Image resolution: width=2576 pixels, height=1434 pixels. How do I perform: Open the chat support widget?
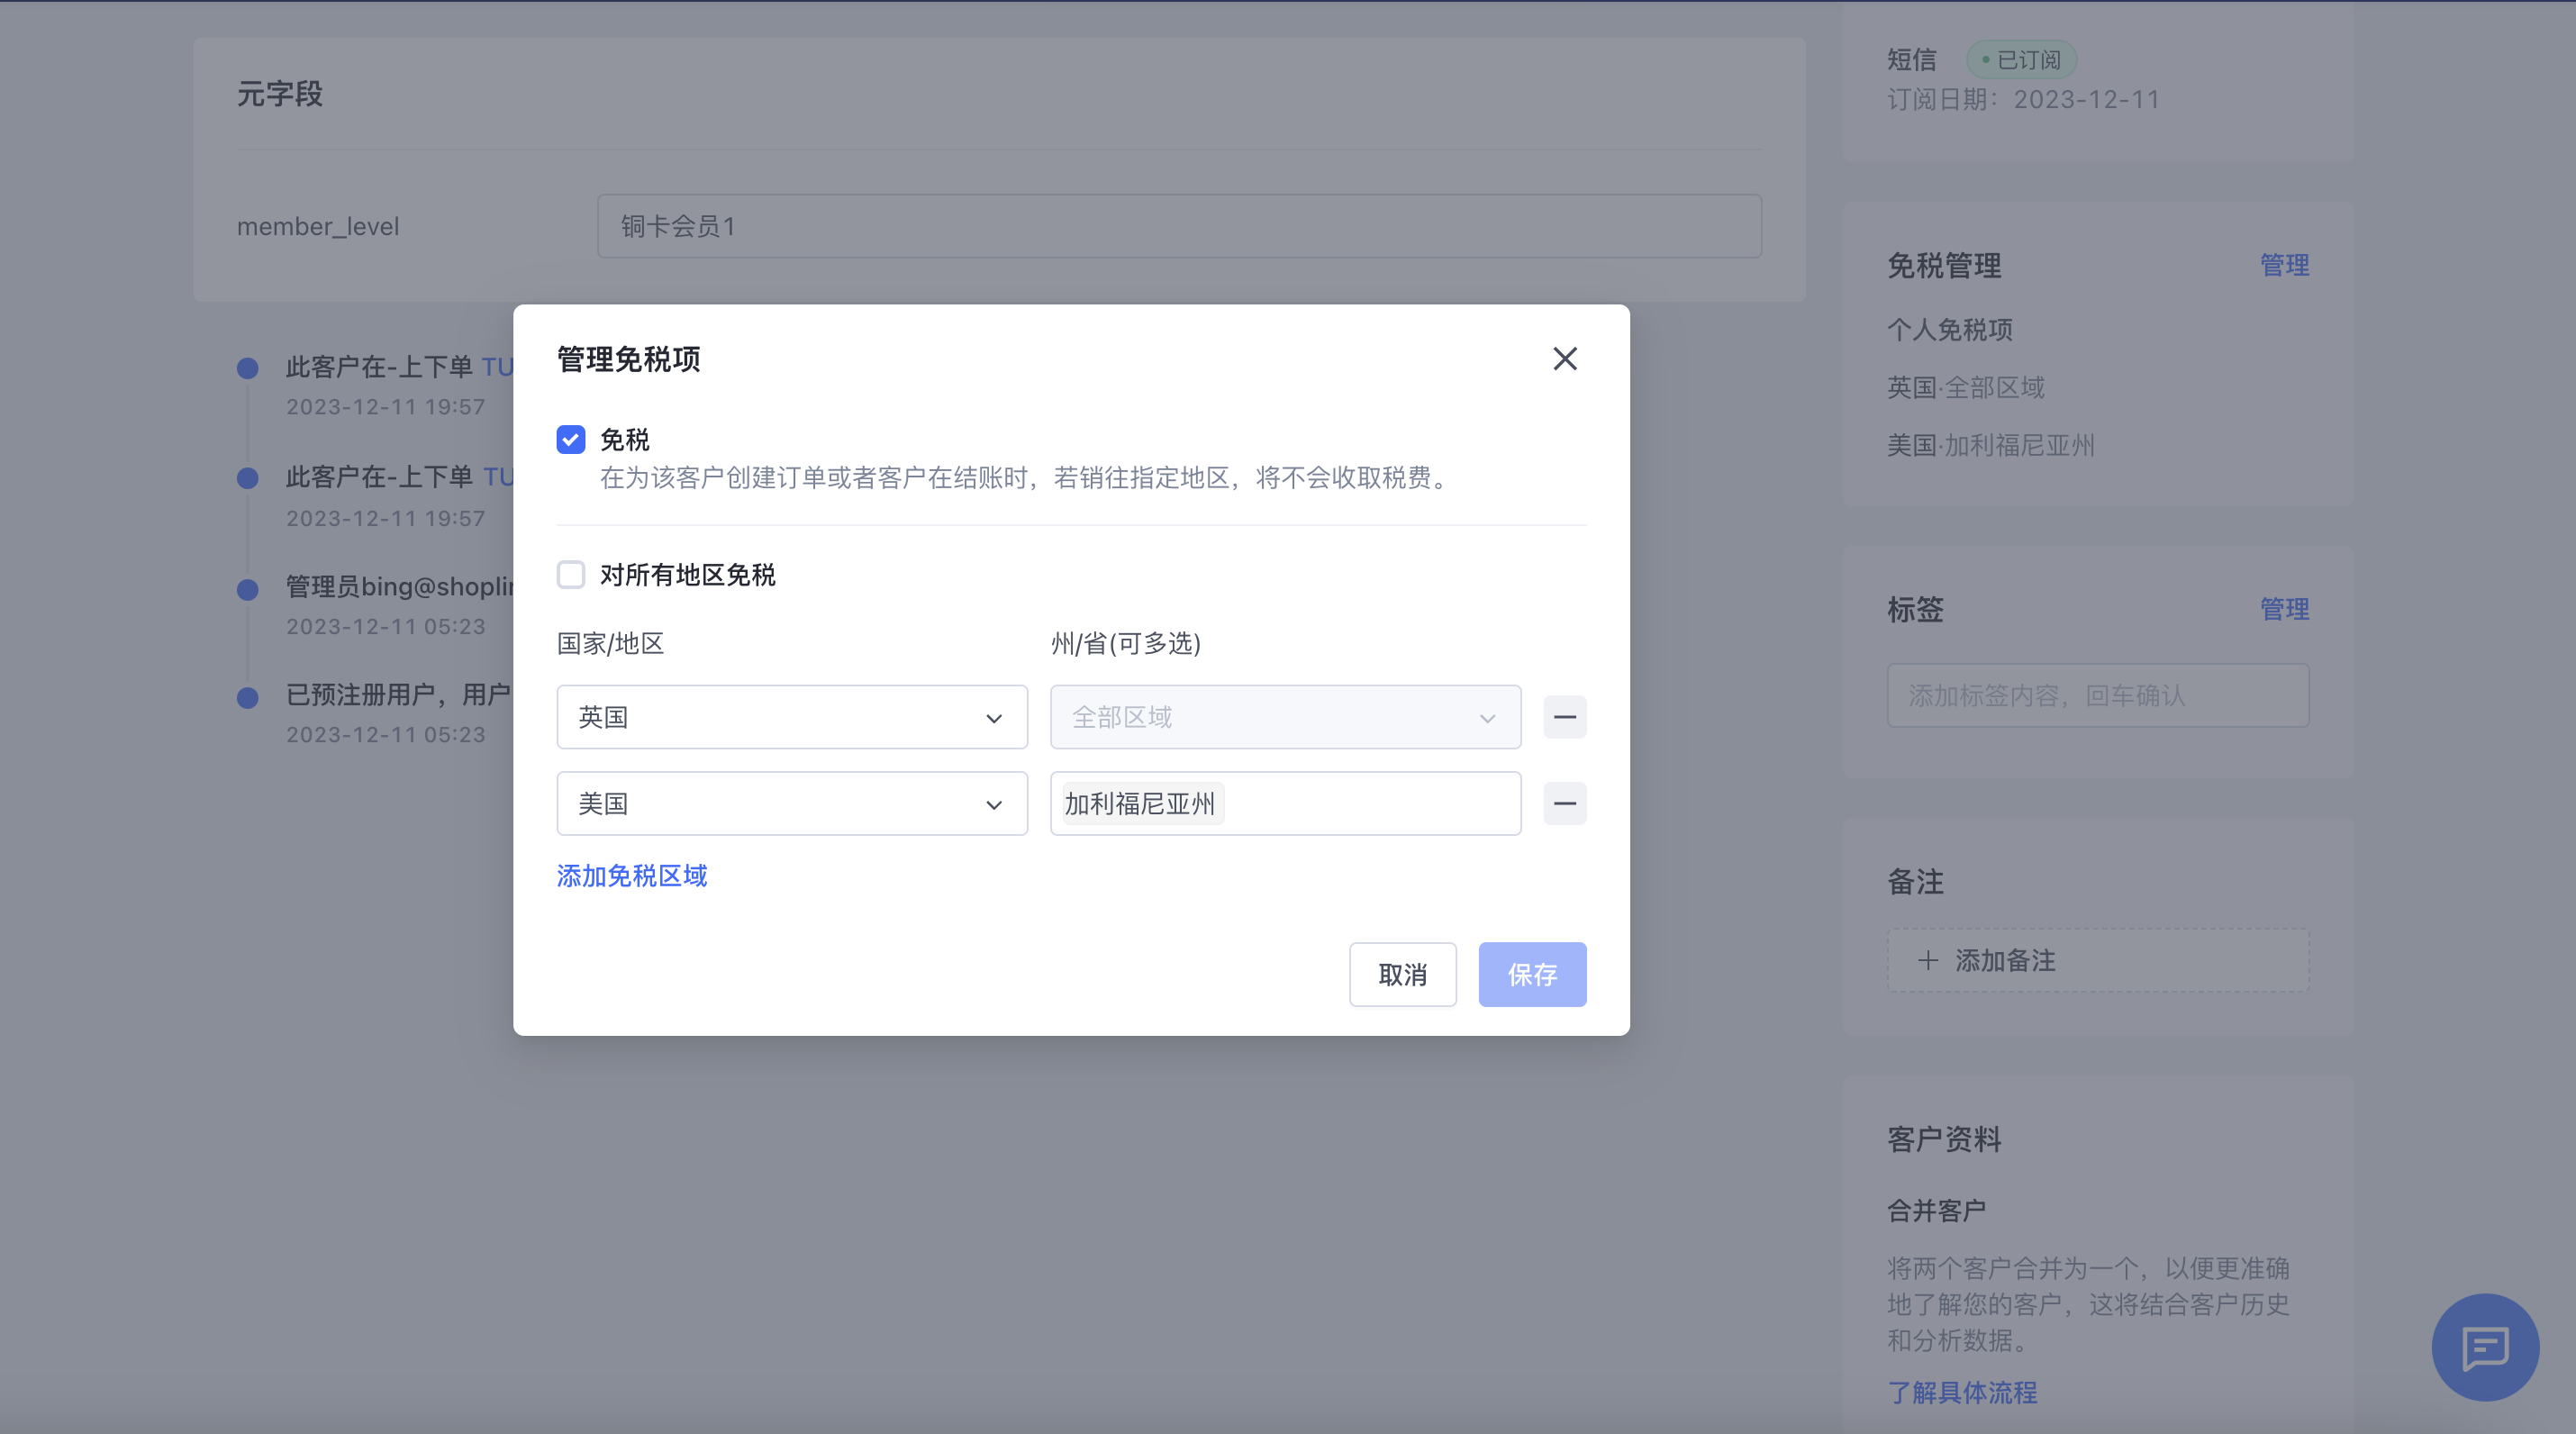2486,1348
